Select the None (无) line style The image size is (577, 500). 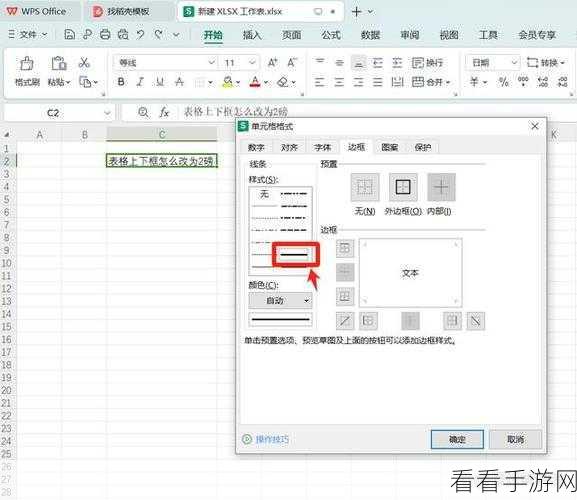[x=265, y=194]
